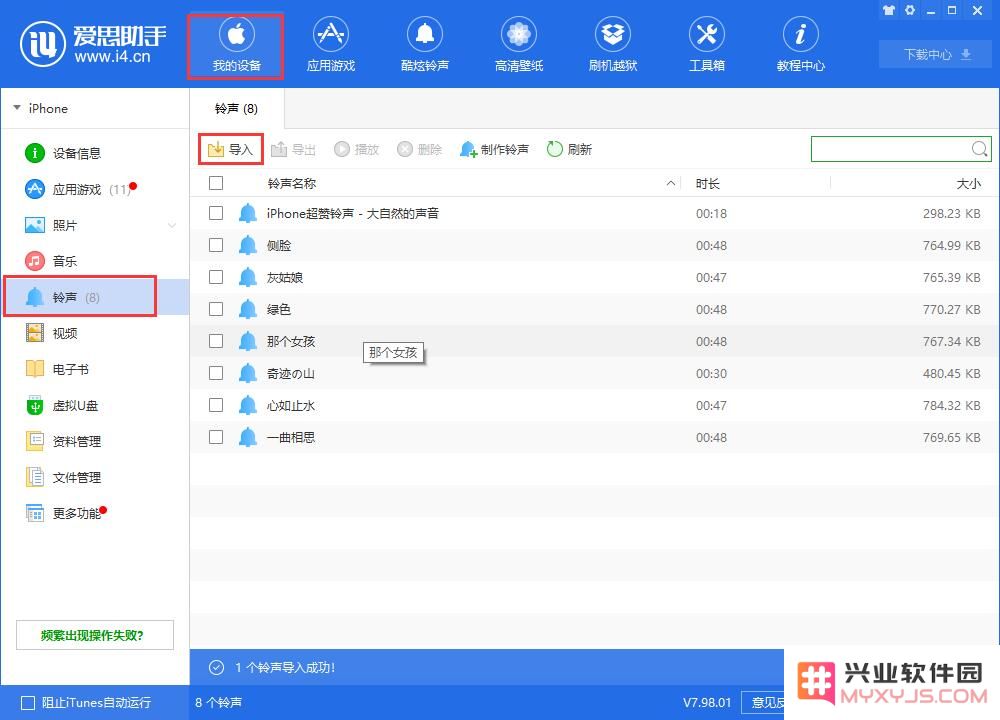Open 刷机越狱 flashing section
Image resolution: width=1000 pixels, height=720 pixels.
(613, 46)
